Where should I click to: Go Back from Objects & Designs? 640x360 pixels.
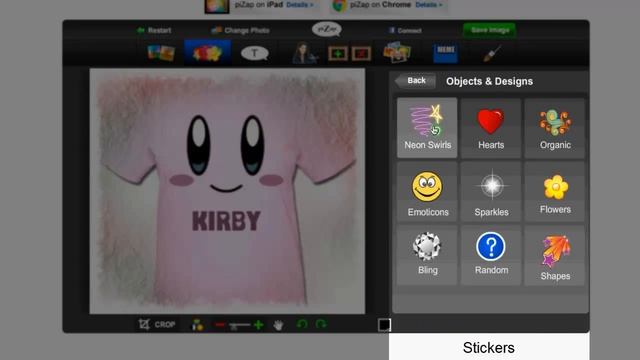pos(415,81)
